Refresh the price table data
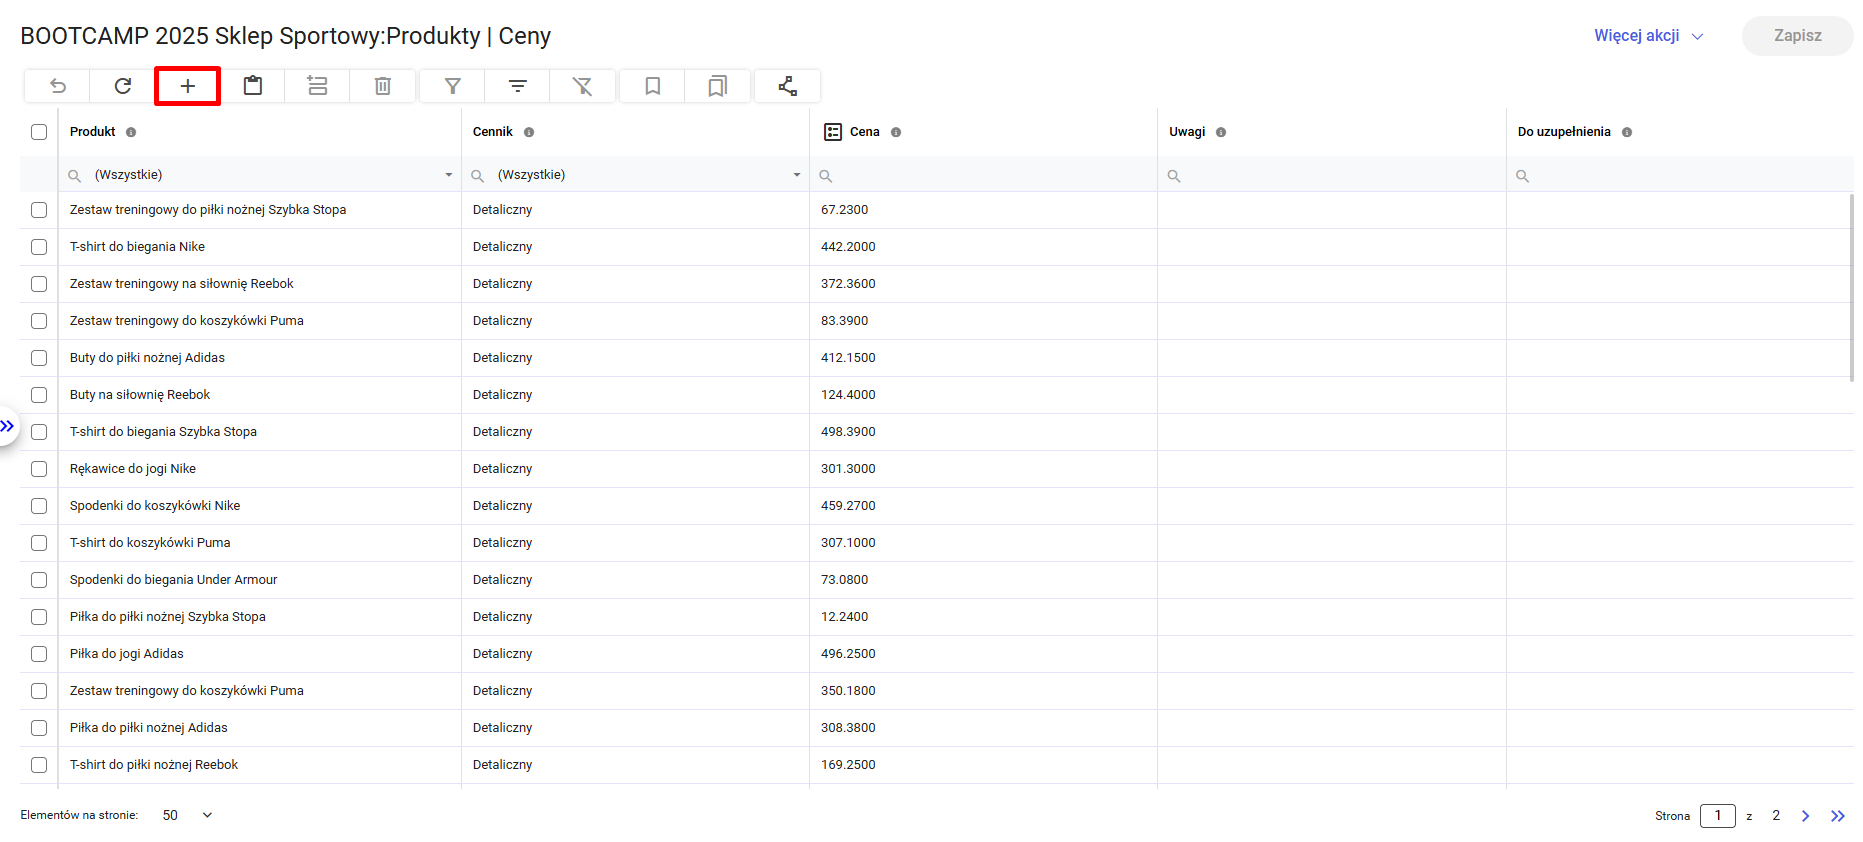The image size is (1863, 842). coord(123,86)
